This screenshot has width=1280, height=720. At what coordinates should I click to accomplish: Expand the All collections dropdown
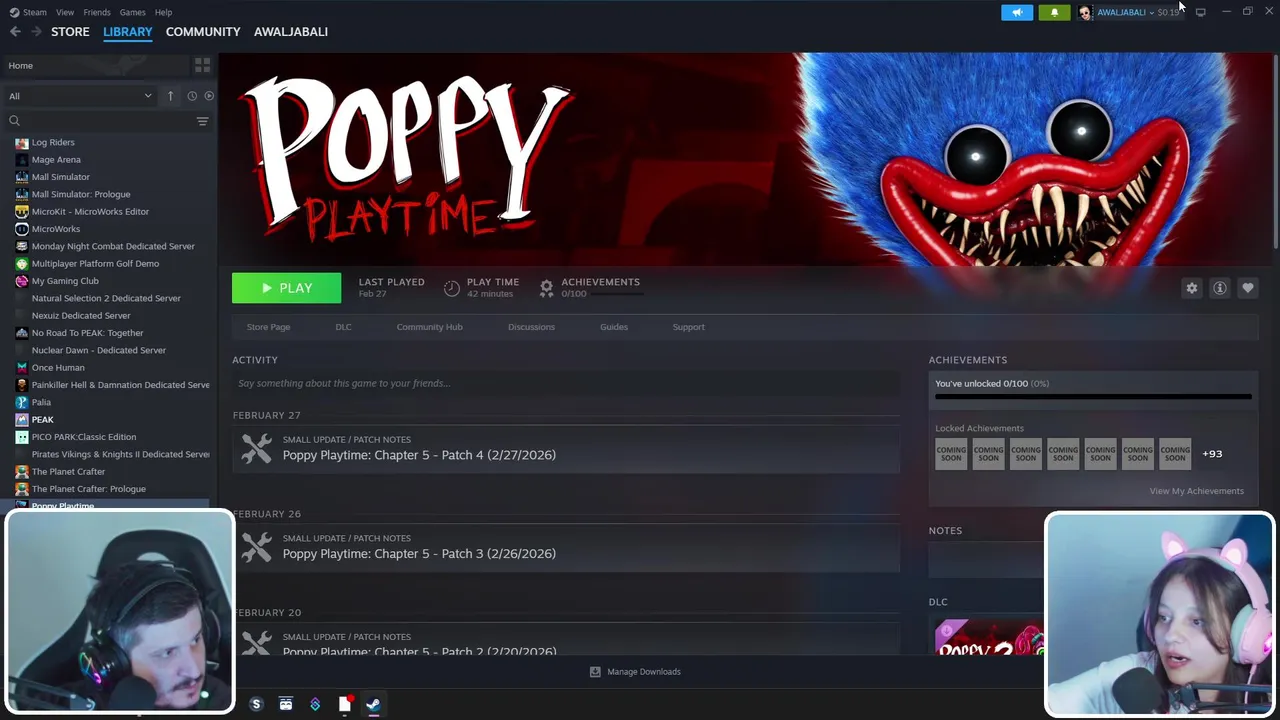click(x=80, y=96)
